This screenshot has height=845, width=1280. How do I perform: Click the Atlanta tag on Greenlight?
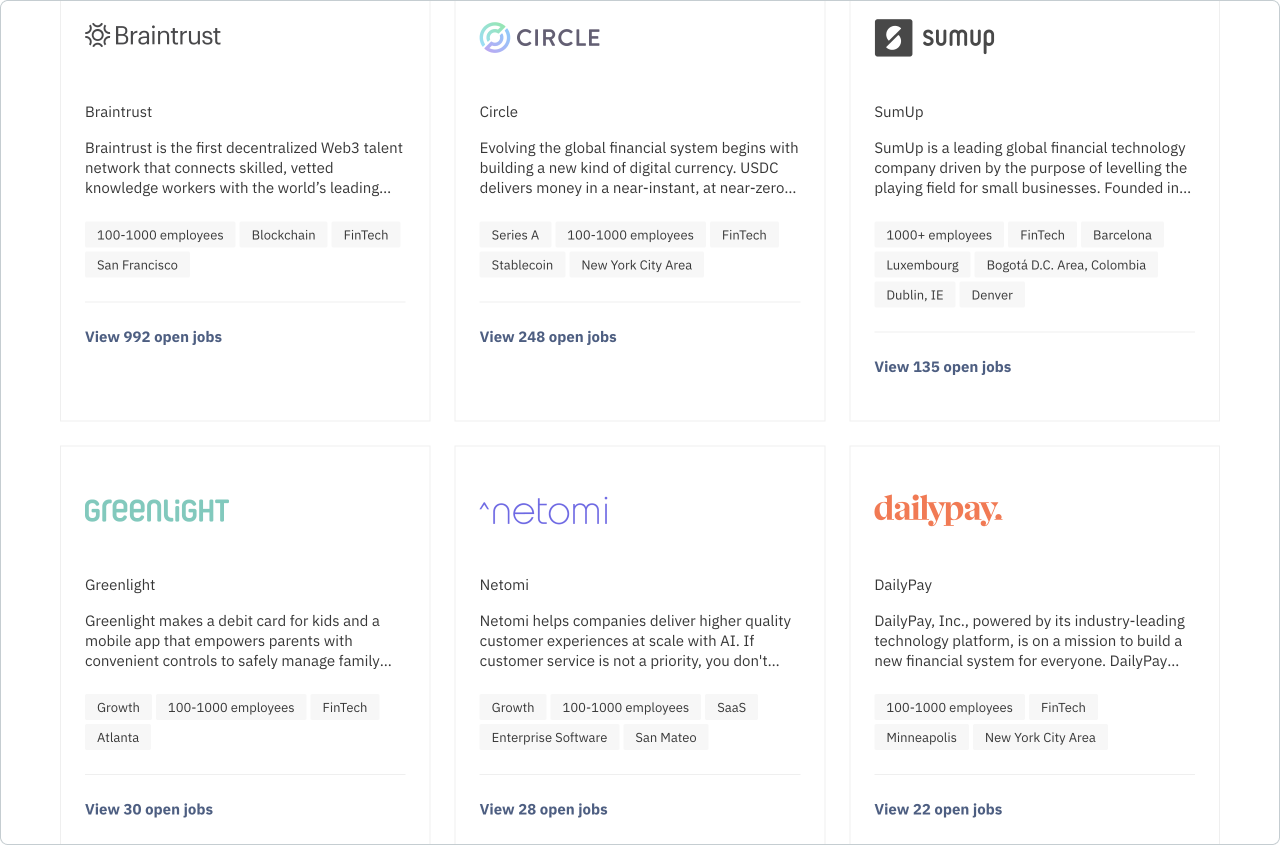[118, 737]
